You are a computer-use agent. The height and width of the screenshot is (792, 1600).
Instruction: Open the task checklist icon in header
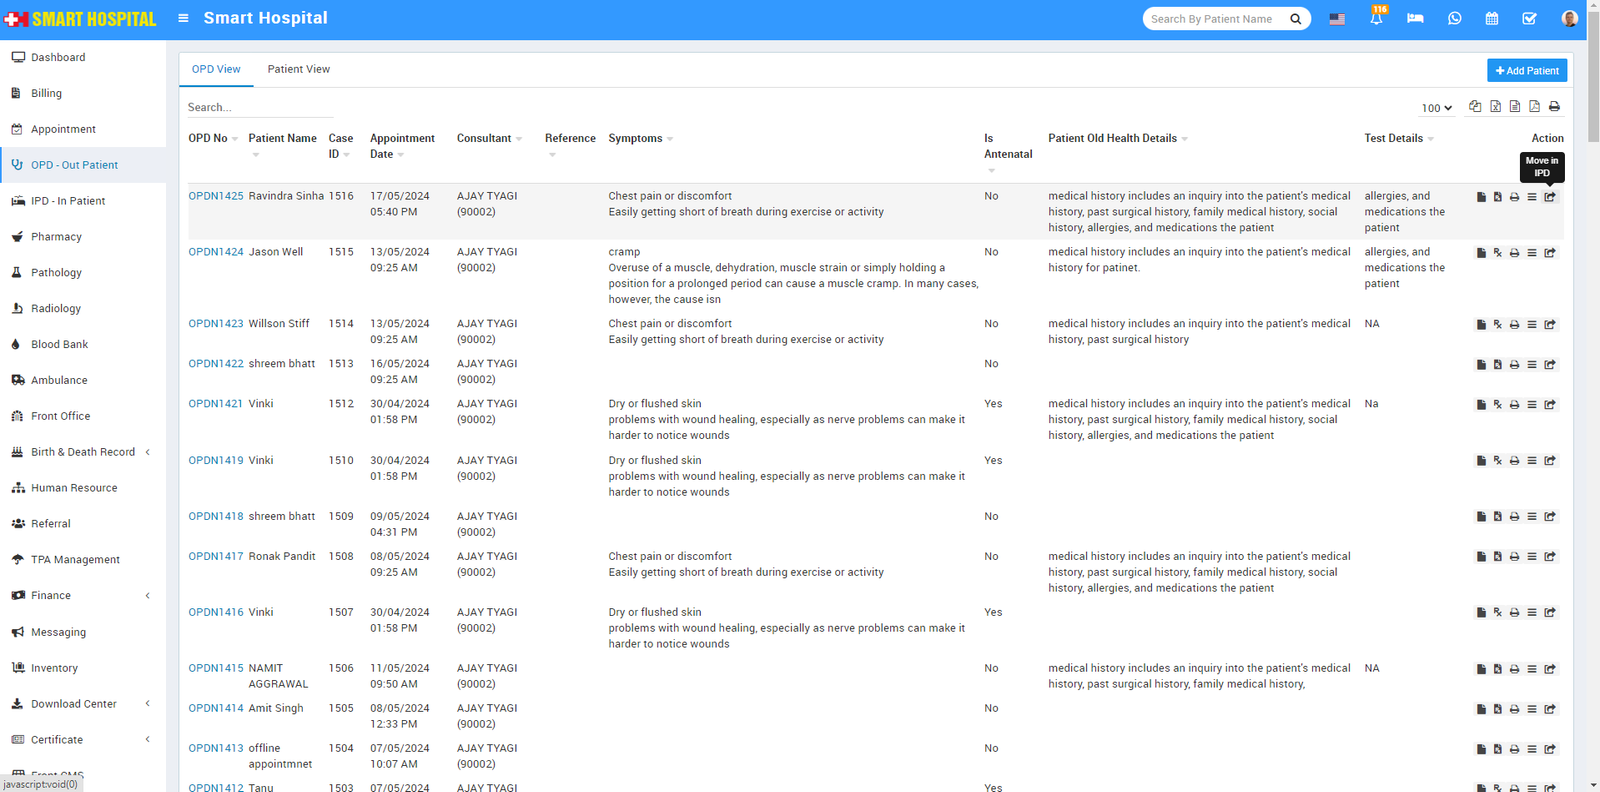pos(1529,19)
